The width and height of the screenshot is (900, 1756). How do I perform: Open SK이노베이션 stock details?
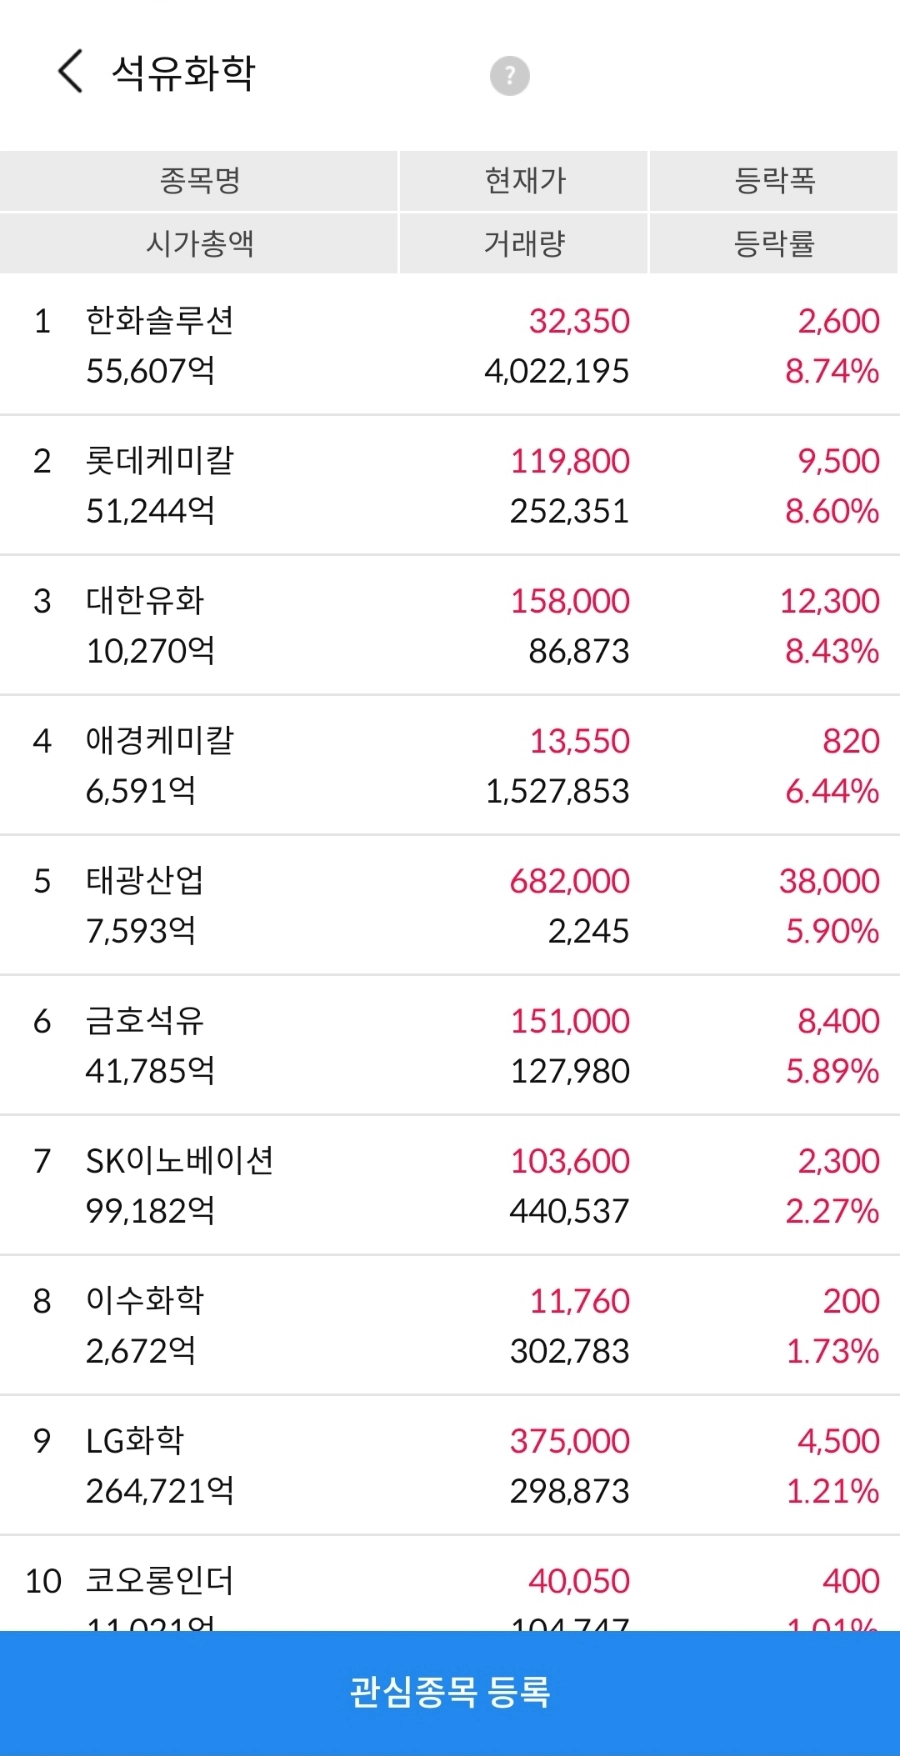click(x=450, y=1185)
